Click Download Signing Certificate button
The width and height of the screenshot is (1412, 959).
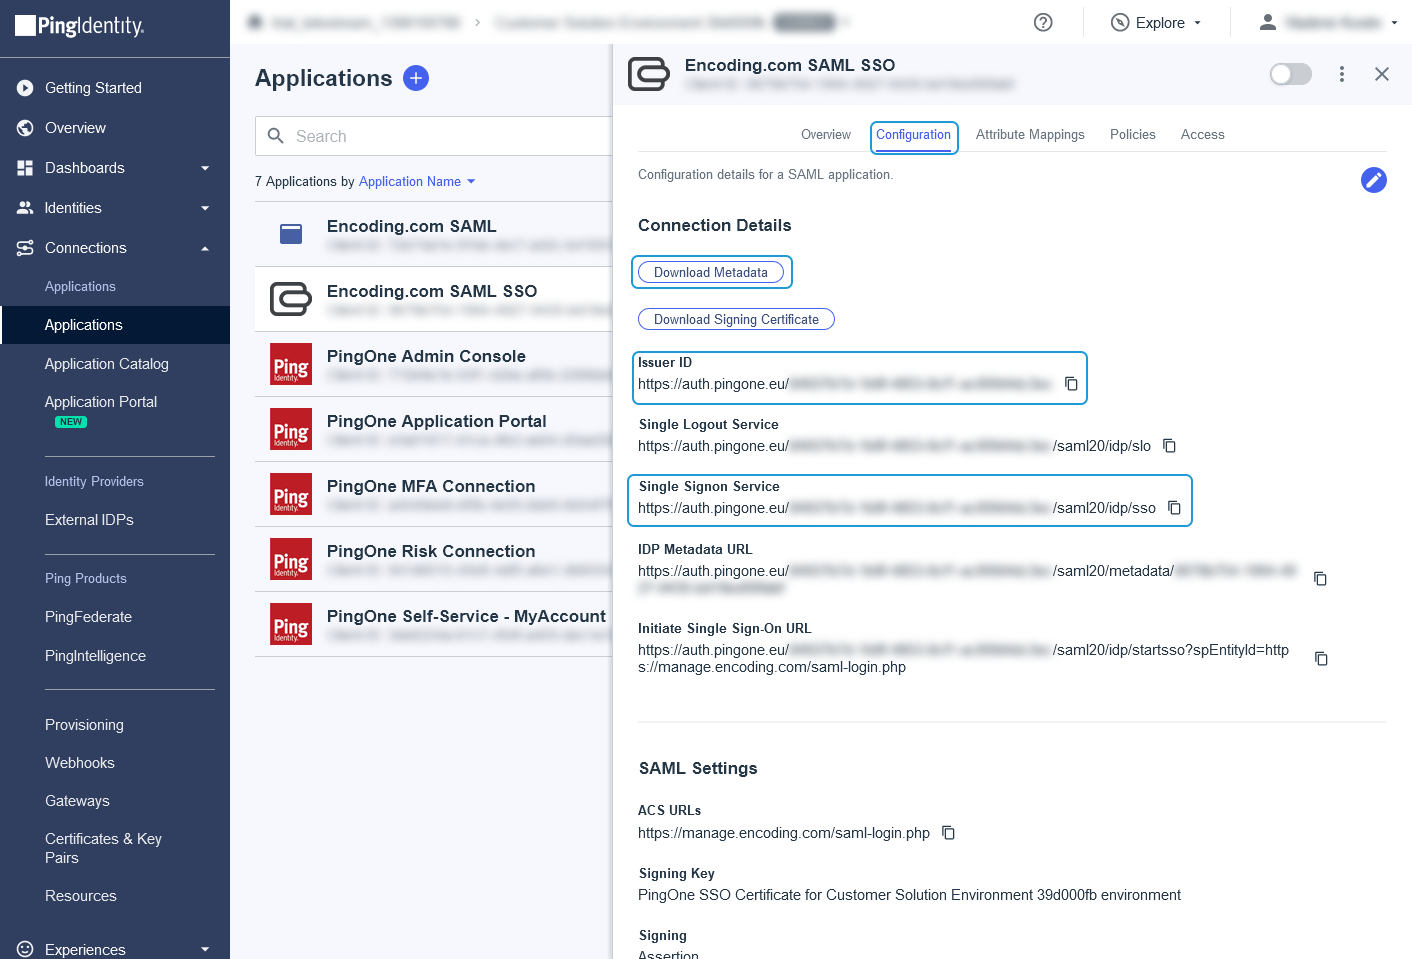(736, 319)
